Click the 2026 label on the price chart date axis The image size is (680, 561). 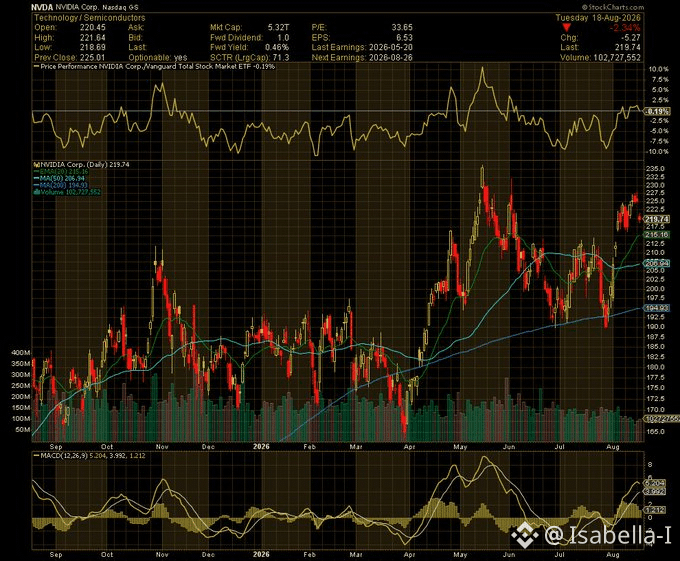tap(261, 447)
